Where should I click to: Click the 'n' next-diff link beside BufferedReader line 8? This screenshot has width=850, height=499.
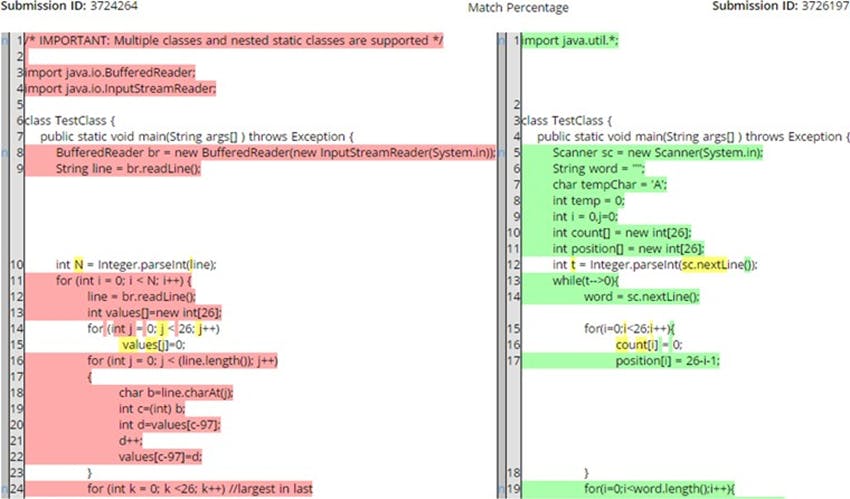(5, 153)
